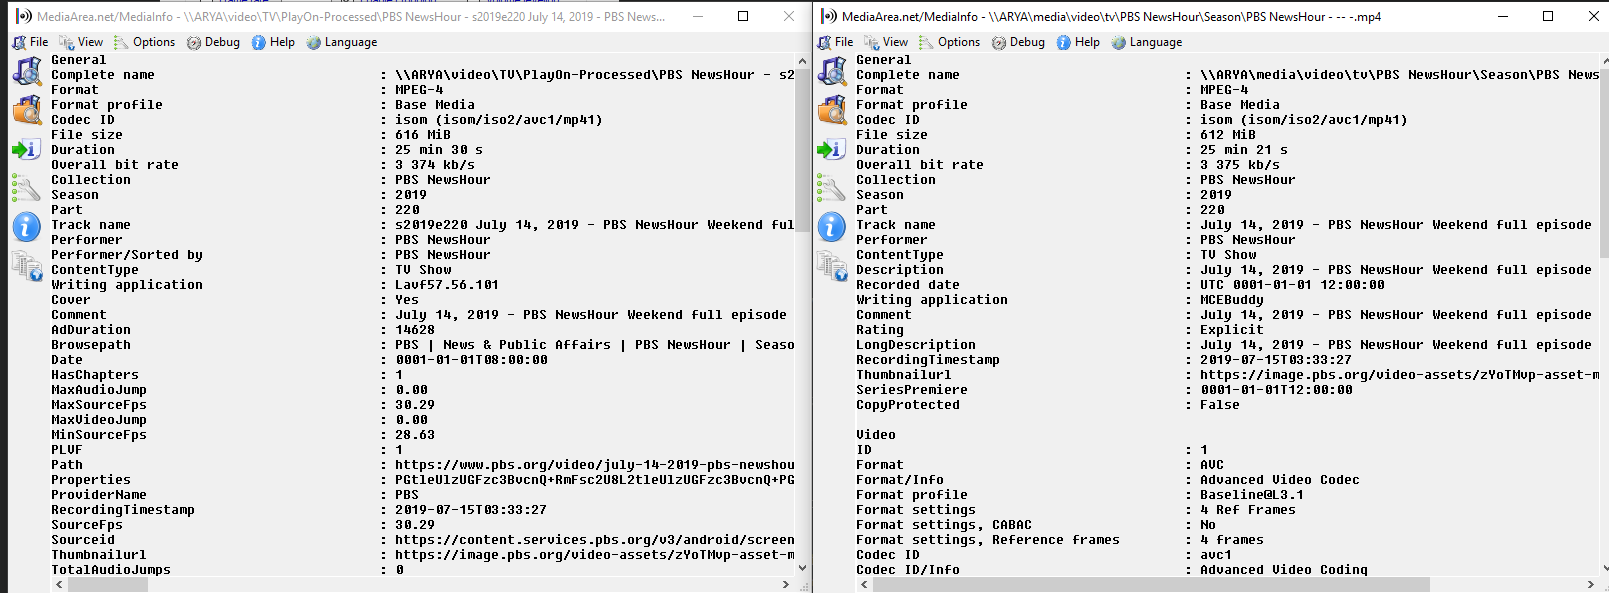Open folder icon in right window sidebar
Image resolution: width=1609 pixels, height=593 pixels.
831,110
